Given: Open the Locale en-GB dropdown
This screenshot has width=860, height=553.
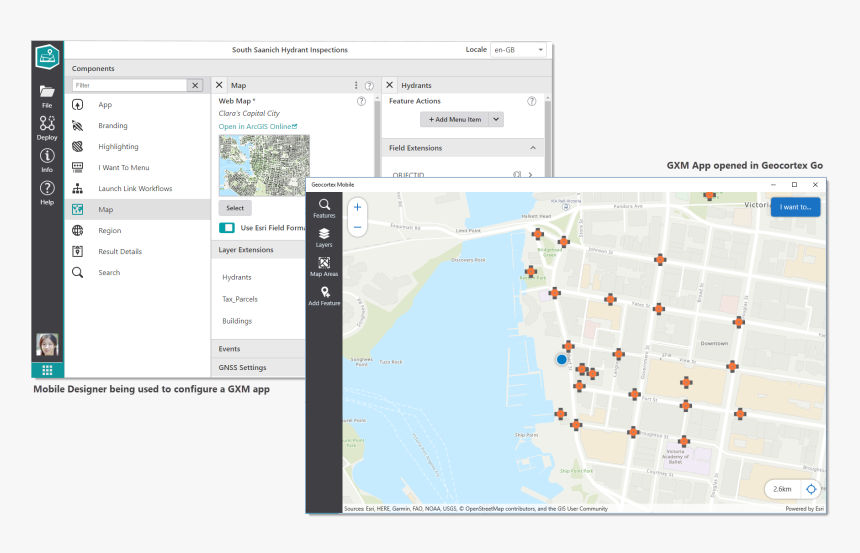Looking at the screenshot, I should [x=519, y=49].
